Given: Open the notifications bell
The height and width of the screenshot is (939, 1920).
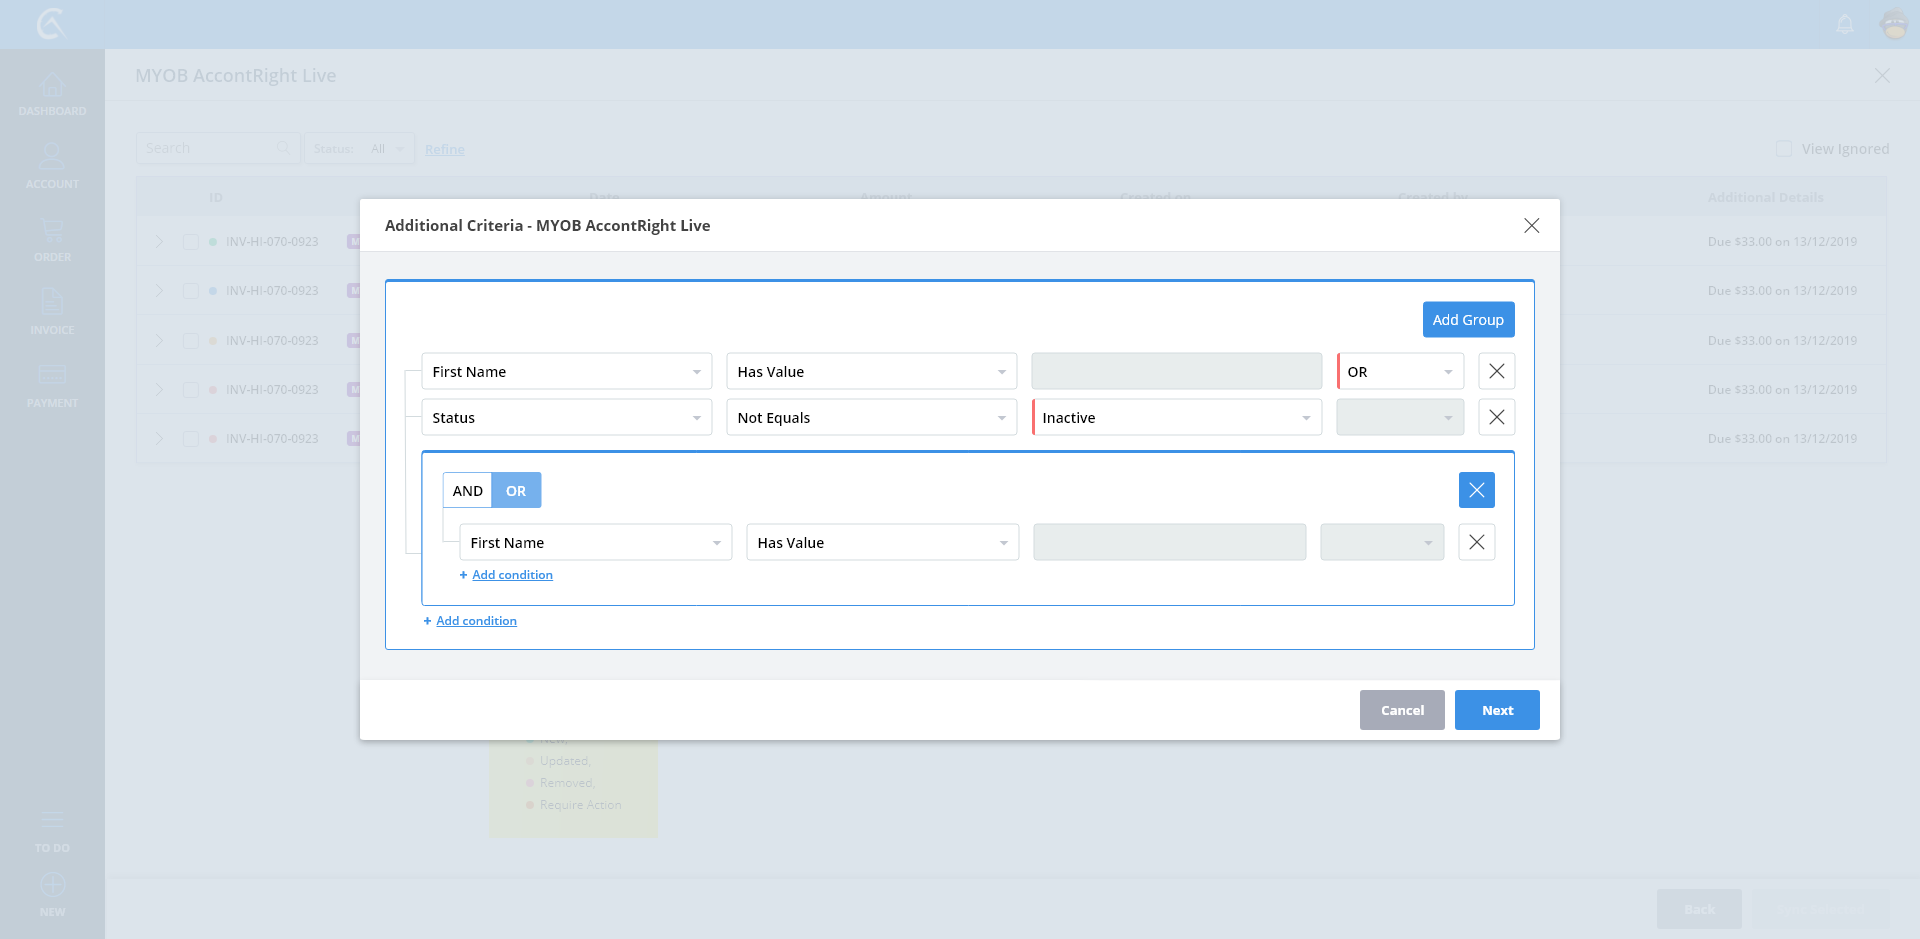Looking at the screenshot, I should [1845, 24].
